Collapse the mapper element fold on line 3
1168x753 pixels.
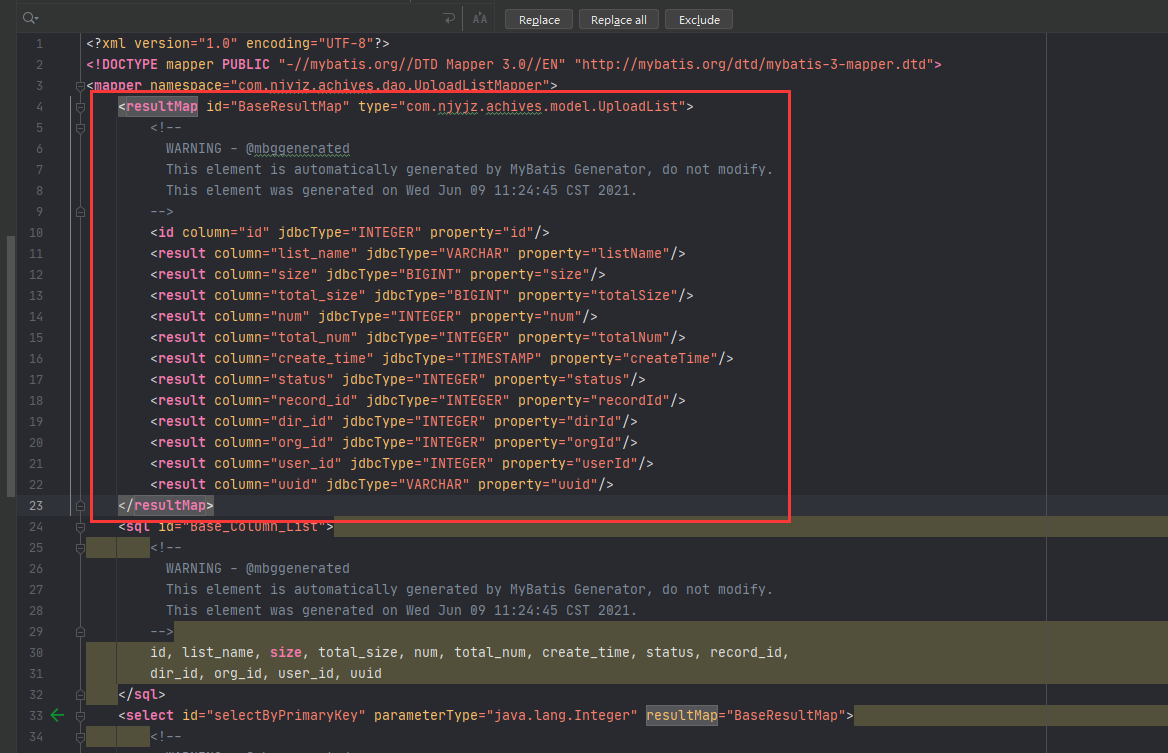(x=80, y=85)
